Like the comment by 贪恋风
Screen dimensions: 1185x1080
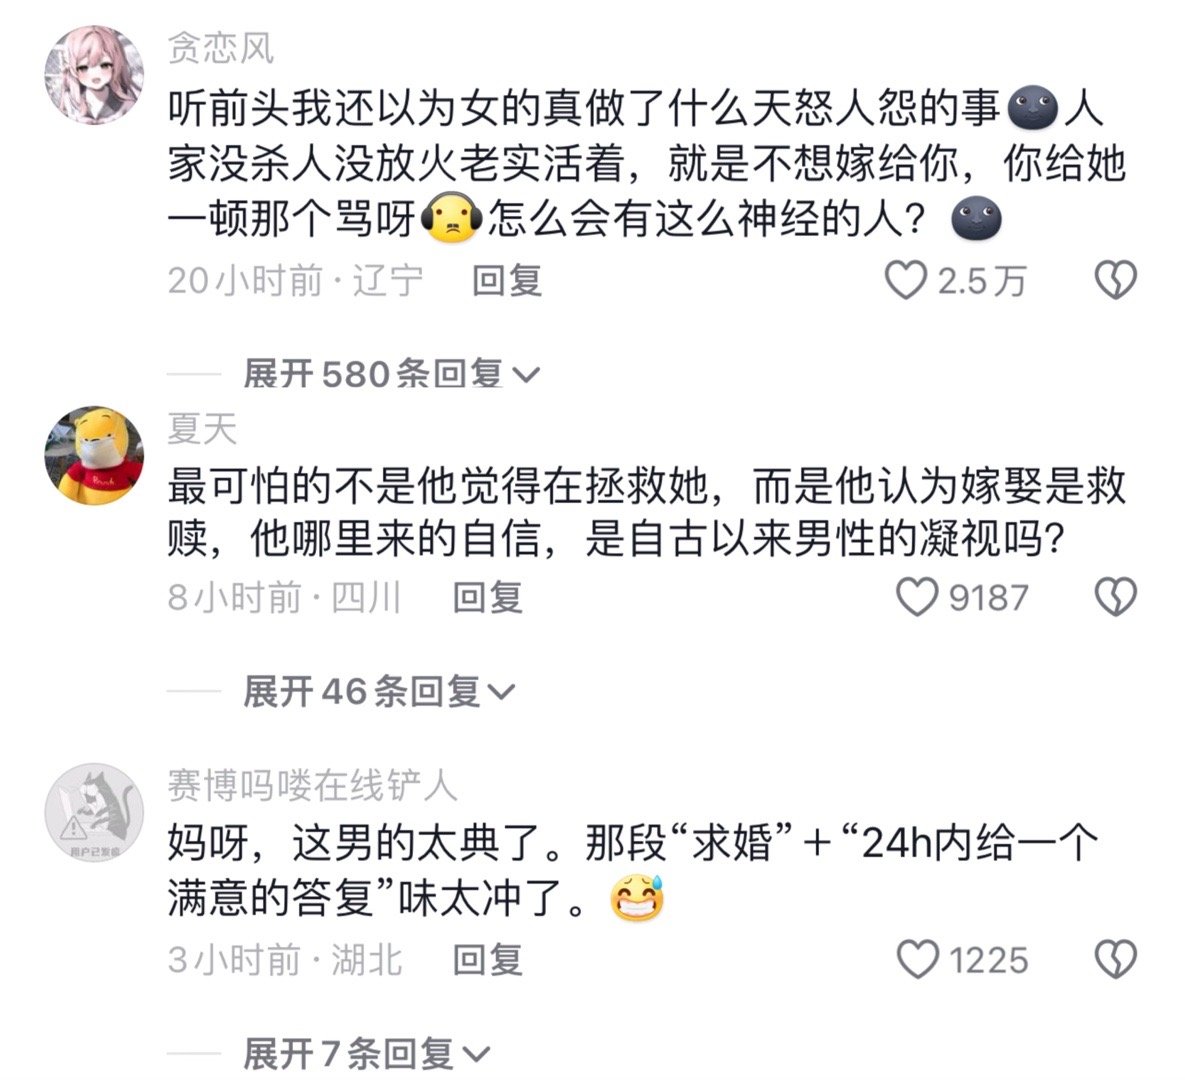pos(905,280)
